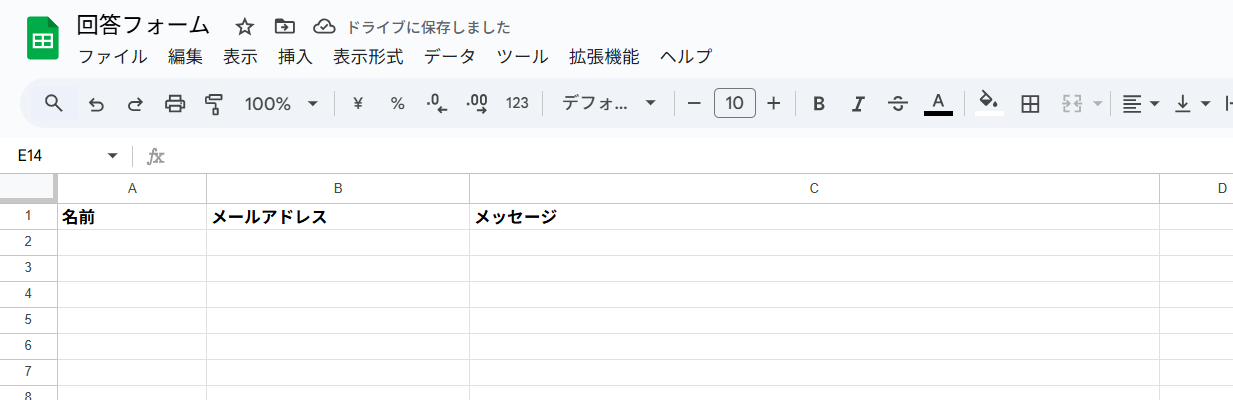Viewport: 1233px width, 400px height.
Task: Open the 表示形式 menu
Action: (x=368, y=57)
